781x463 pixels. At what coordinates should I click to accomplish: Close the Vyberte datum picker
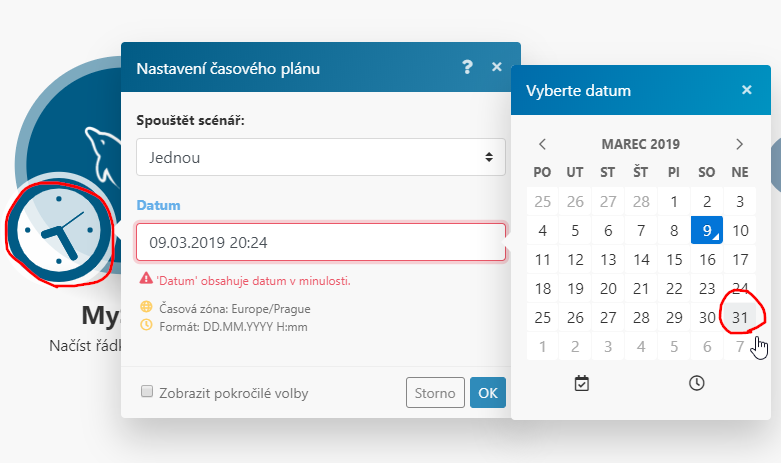(746, 90)
